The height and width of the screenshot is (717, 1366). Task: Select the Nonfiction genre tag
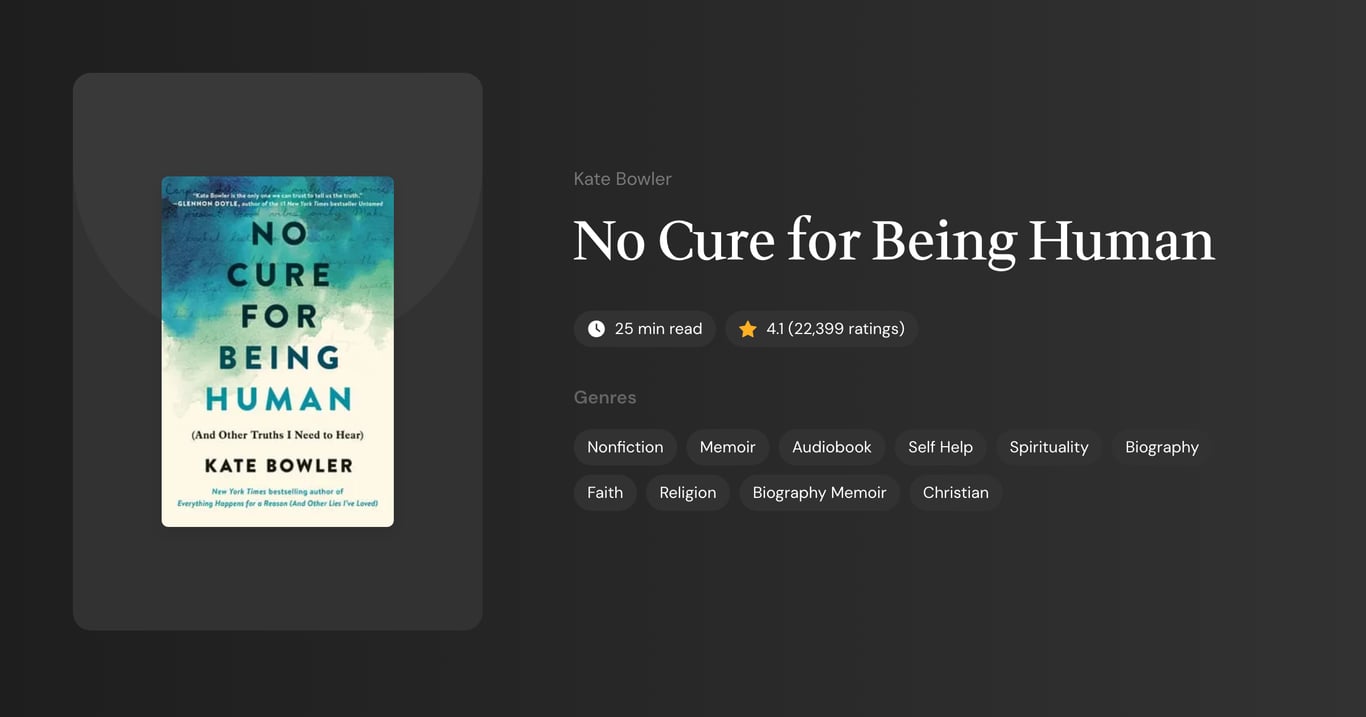tap(625, 447)
